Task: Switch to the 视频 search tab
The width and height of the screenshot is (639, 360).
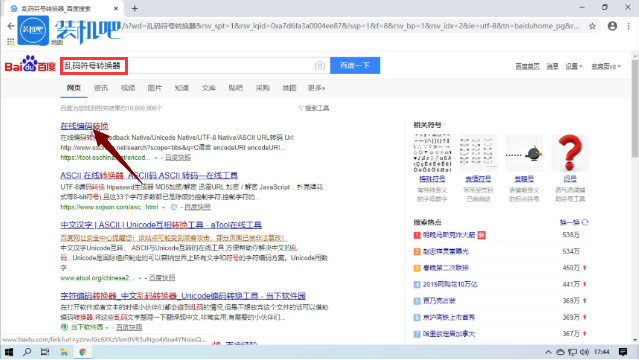Action: [x=128, y=88]
